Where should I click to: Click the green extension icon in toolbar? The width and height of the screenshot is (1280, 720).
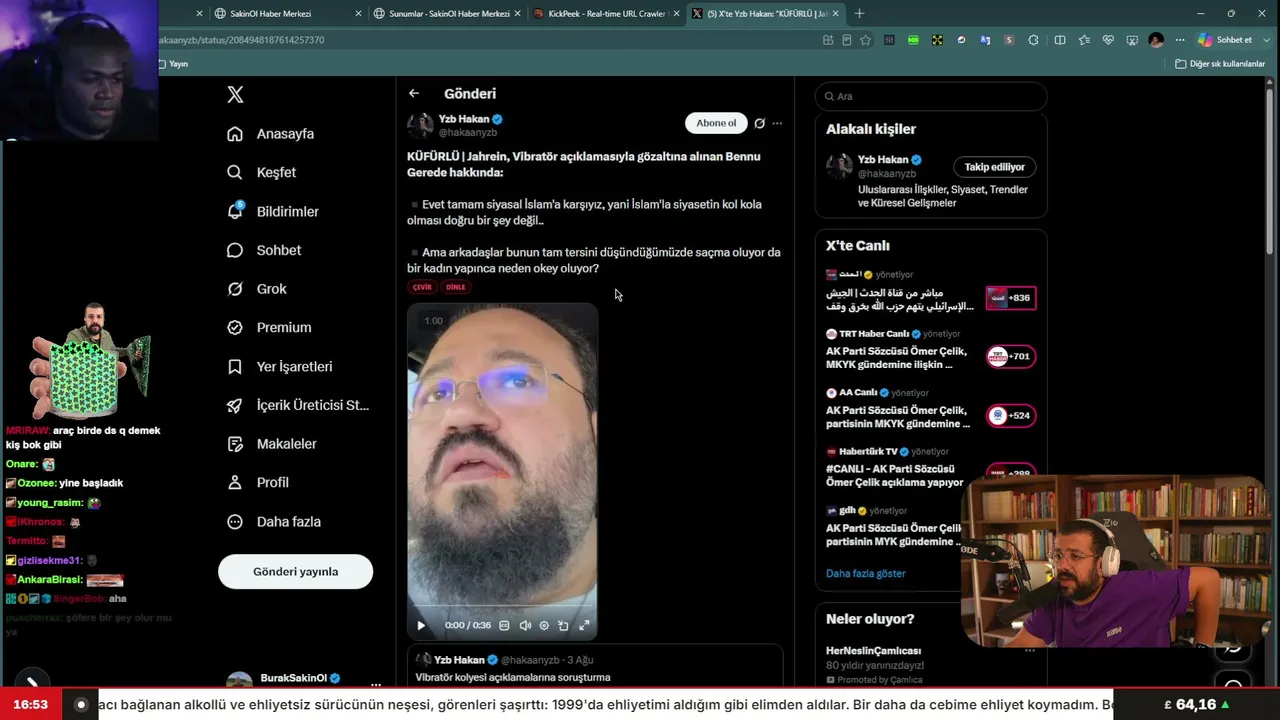pos(913,40)
